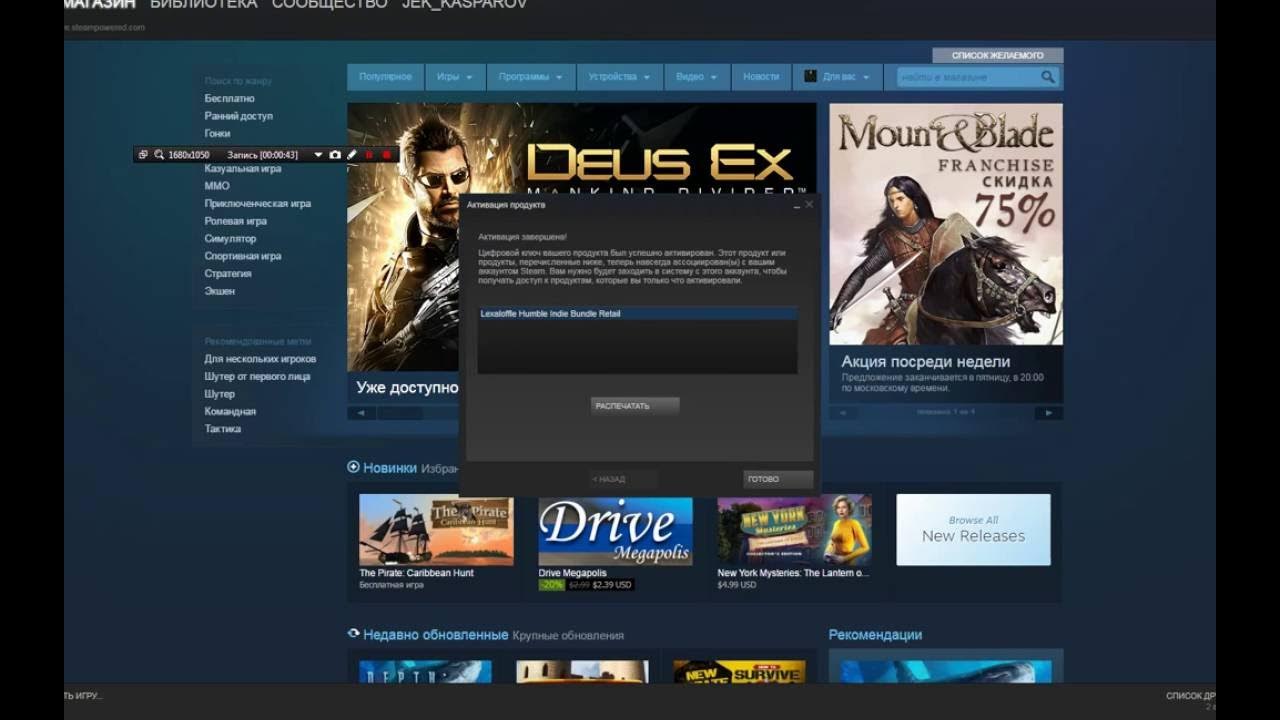Open the Популярное store tab
The width and height of the screenshot is (1280, 720).
(x=385, y=77)
